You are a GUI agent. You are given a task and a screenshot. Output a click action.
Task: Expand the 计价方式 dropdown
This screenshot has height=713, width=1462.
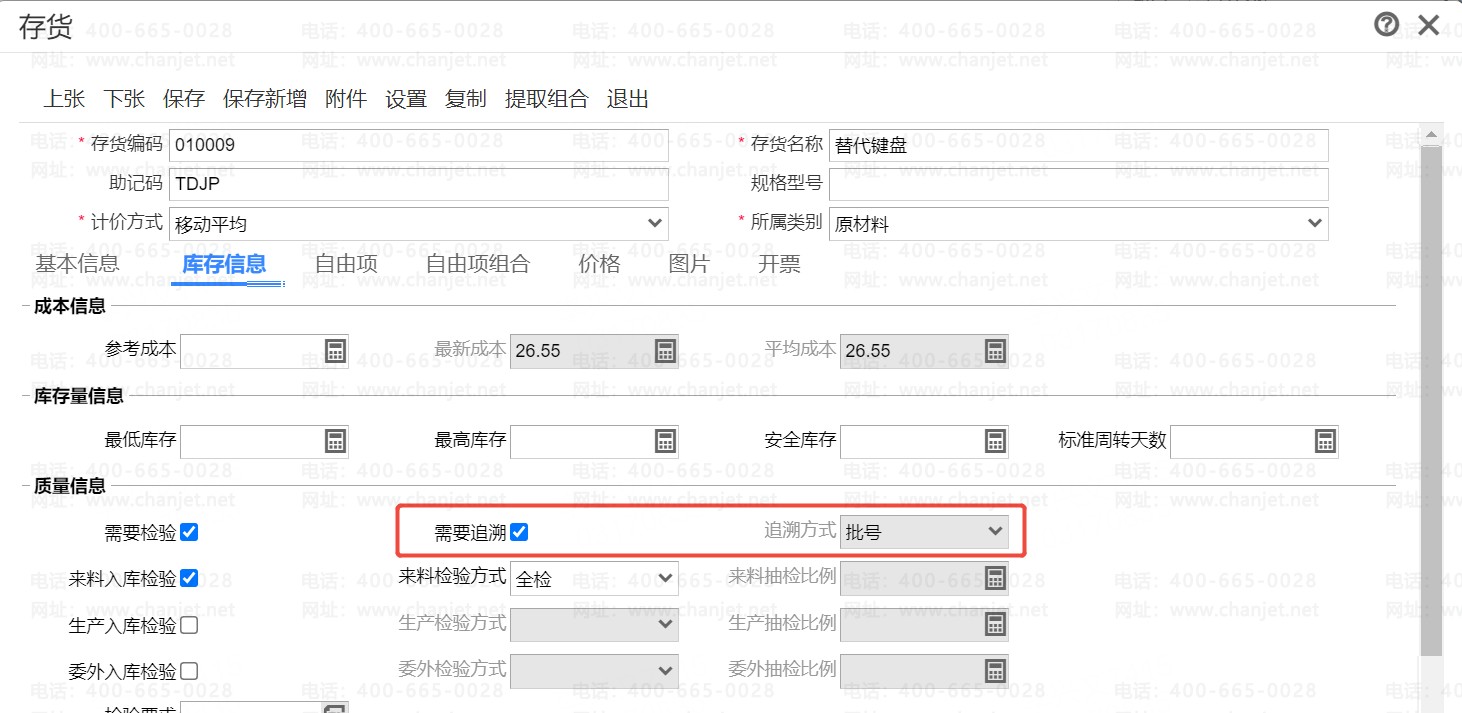pyautogui.click(x=655, y=223)
